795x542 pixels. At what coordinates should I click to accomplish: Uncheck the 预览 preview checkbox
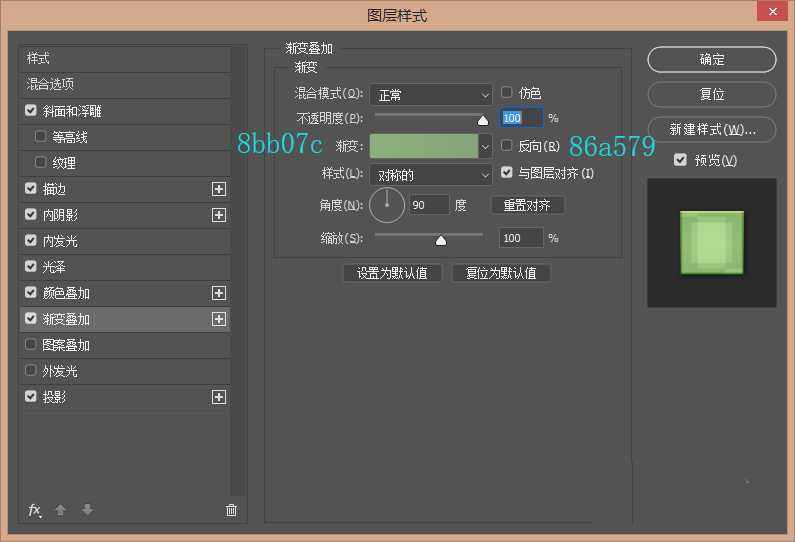681,160
